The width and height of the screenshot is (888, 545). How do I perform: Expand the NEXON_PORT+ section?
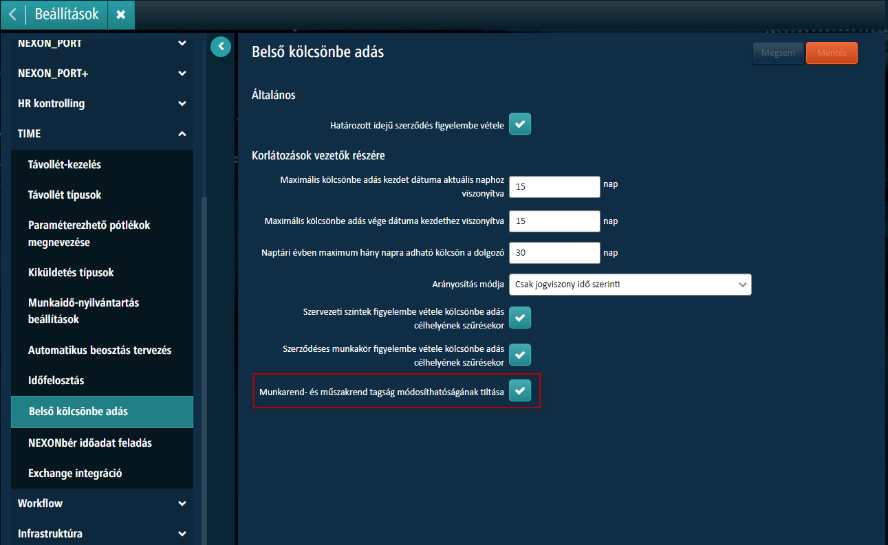tap(182, 74)
